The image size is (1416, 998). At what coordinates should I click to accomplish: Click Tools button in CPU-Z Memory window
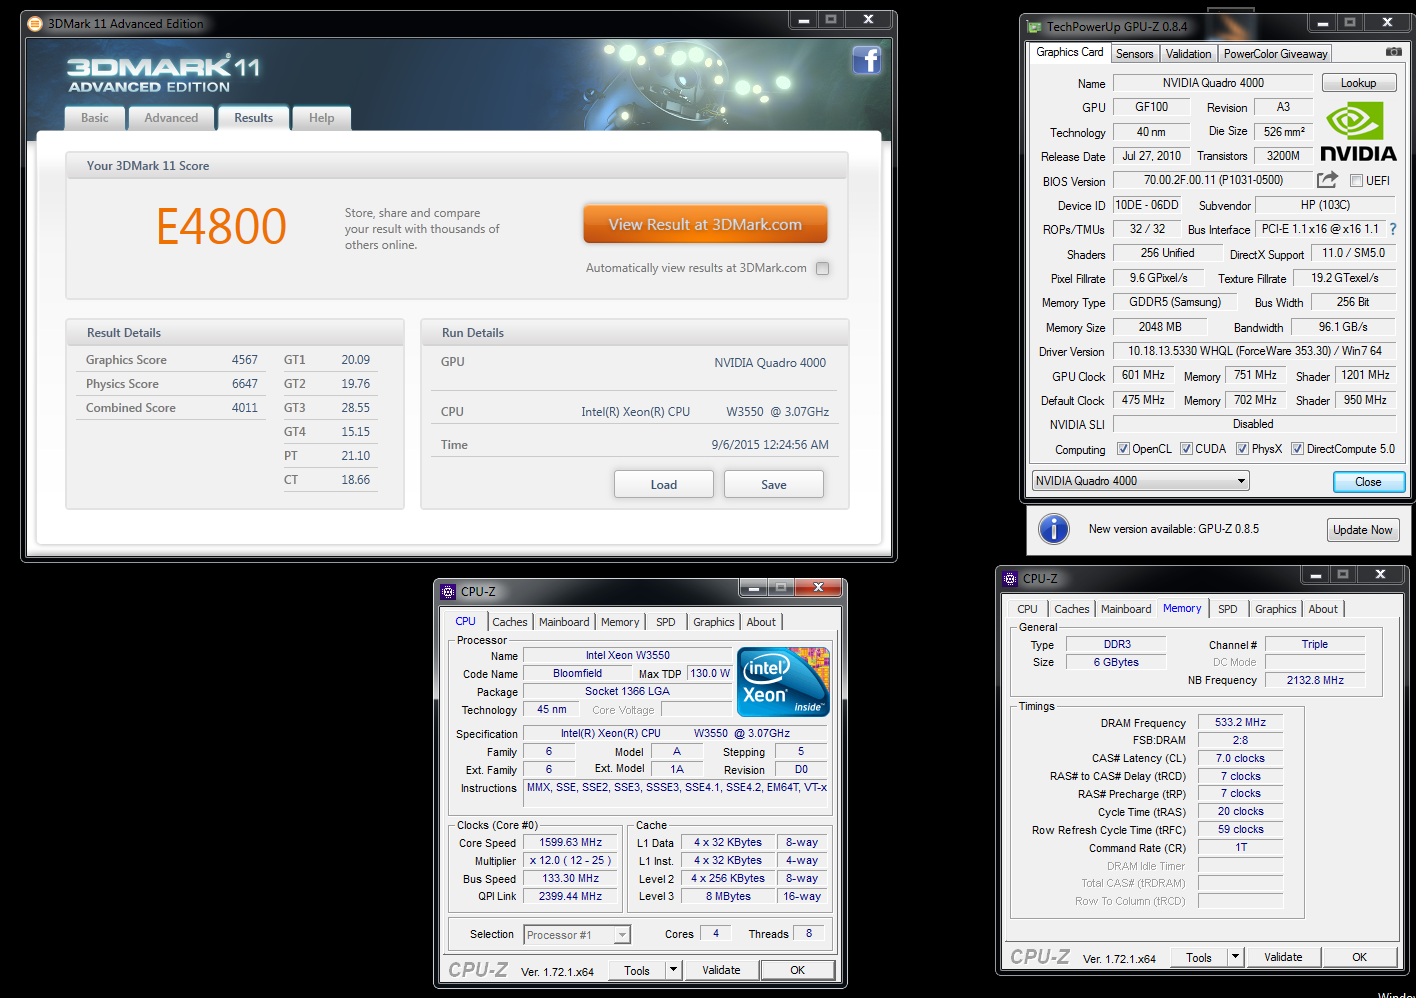1198,957
